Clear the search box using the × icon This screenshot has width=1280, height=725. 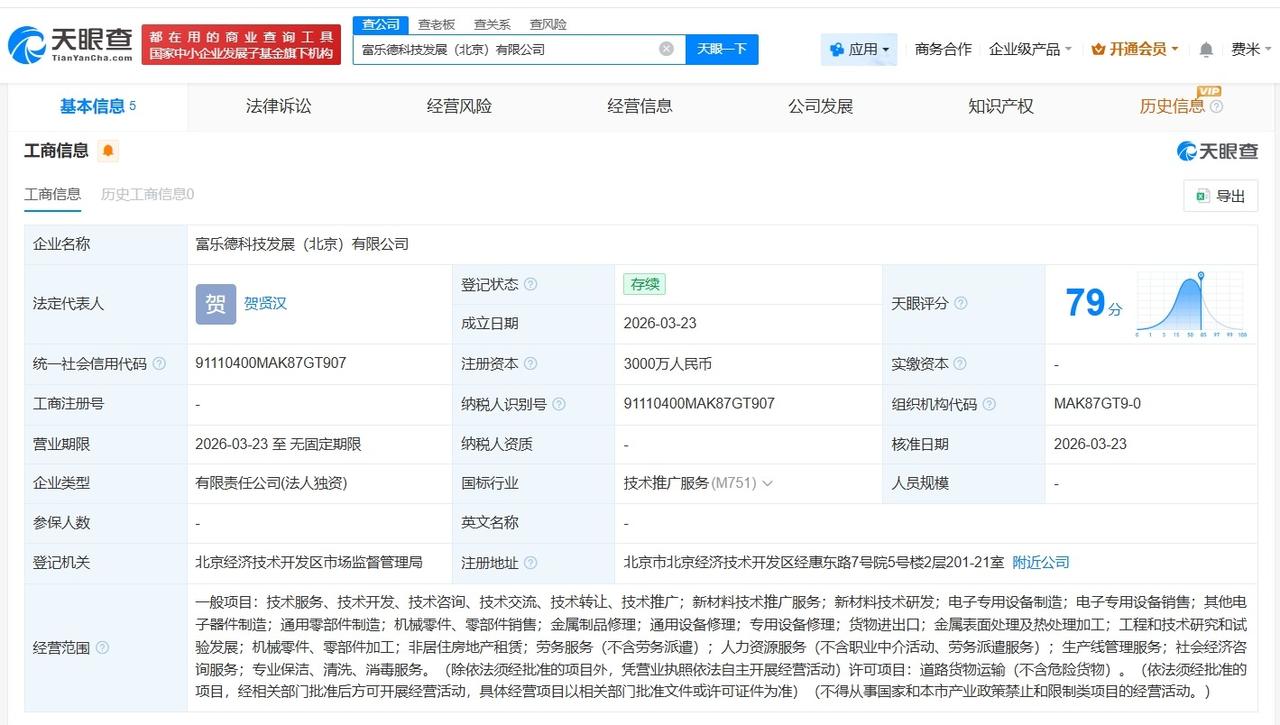click(x=664, y=48)
